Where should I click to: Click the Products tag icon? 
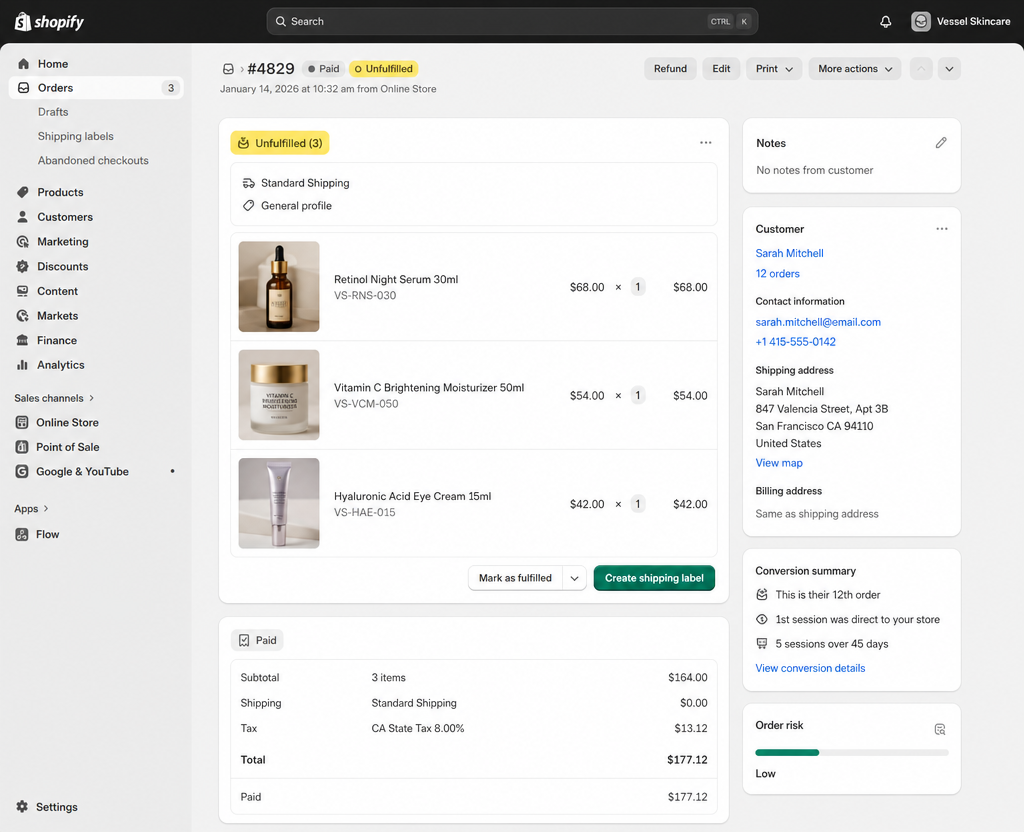pyautogui.click(x=23, y=192)
